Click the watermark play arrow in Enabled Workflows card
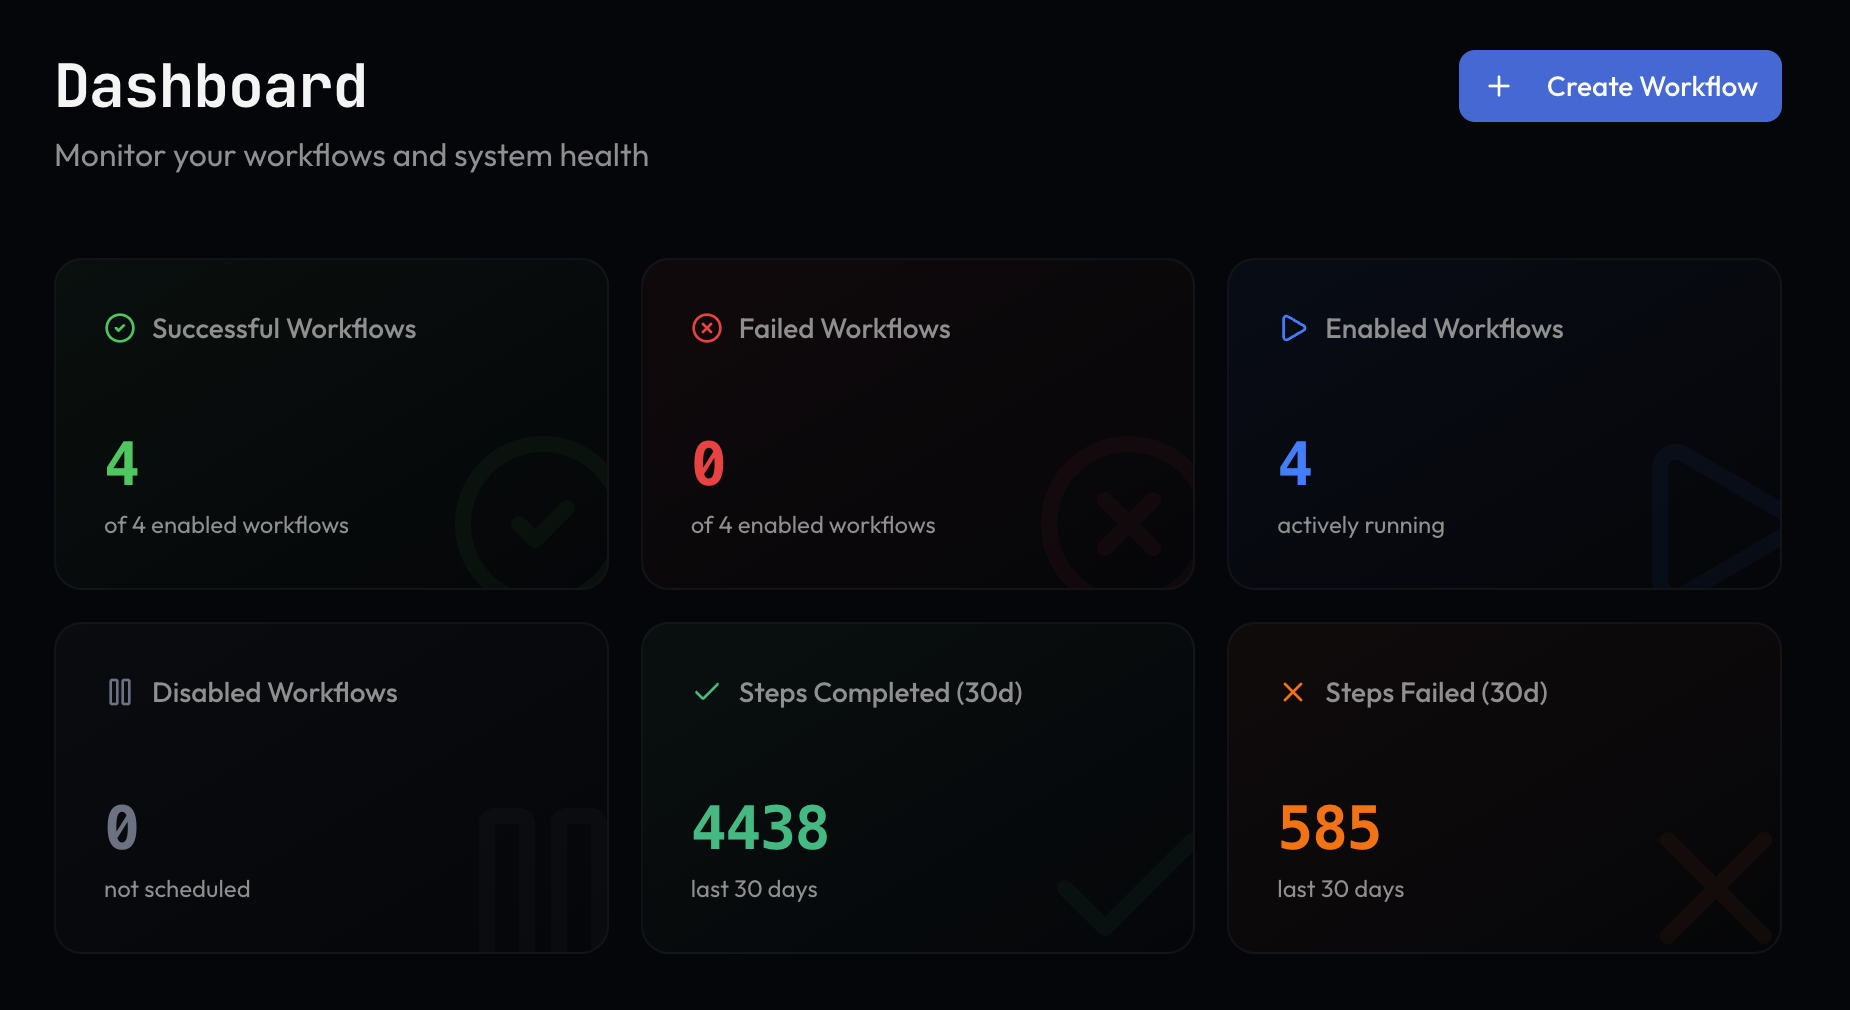Viewport: 1850px width, 1010px height. point(1710,520)
